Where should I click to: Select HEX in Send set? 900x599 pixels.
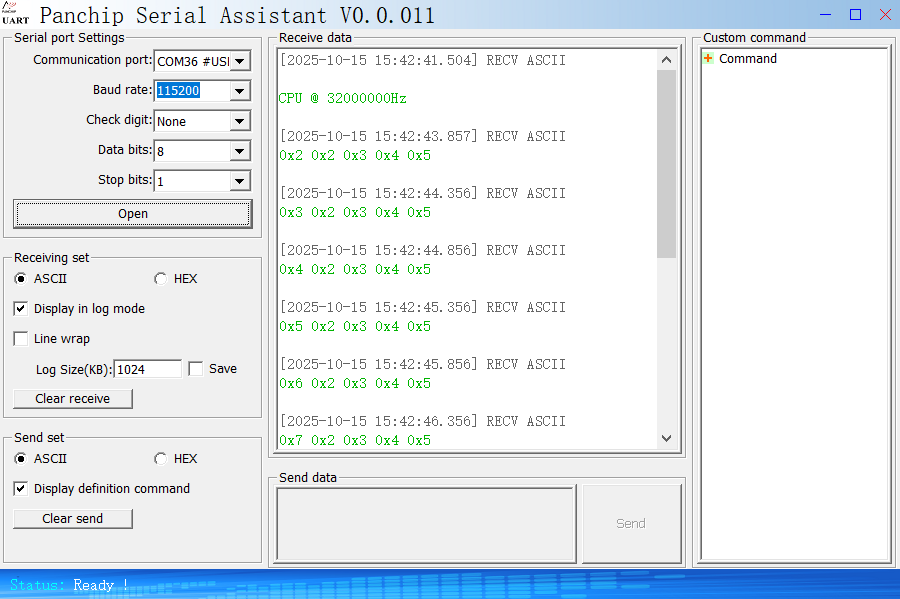pos(161,459)
